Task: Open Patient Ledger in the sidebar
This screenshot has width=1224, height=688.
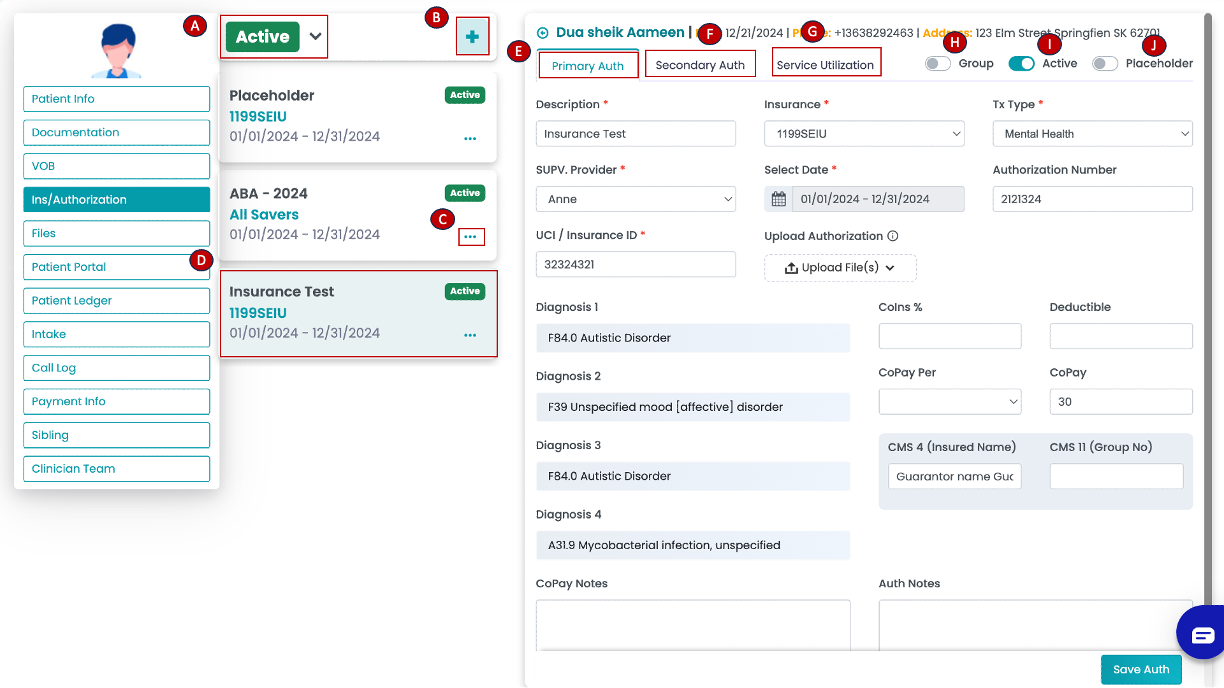Action: [116, 301]
